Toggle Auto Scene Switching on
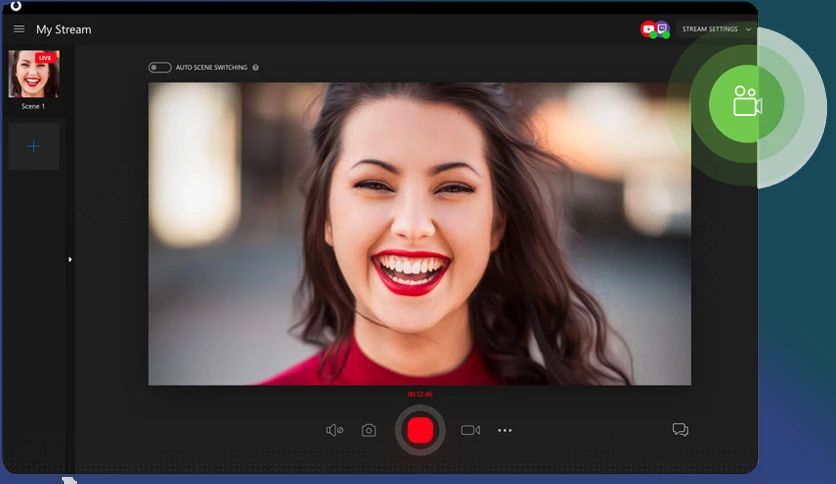The height and width of the screenshot is (484, 836). click(x=159, y=67)
